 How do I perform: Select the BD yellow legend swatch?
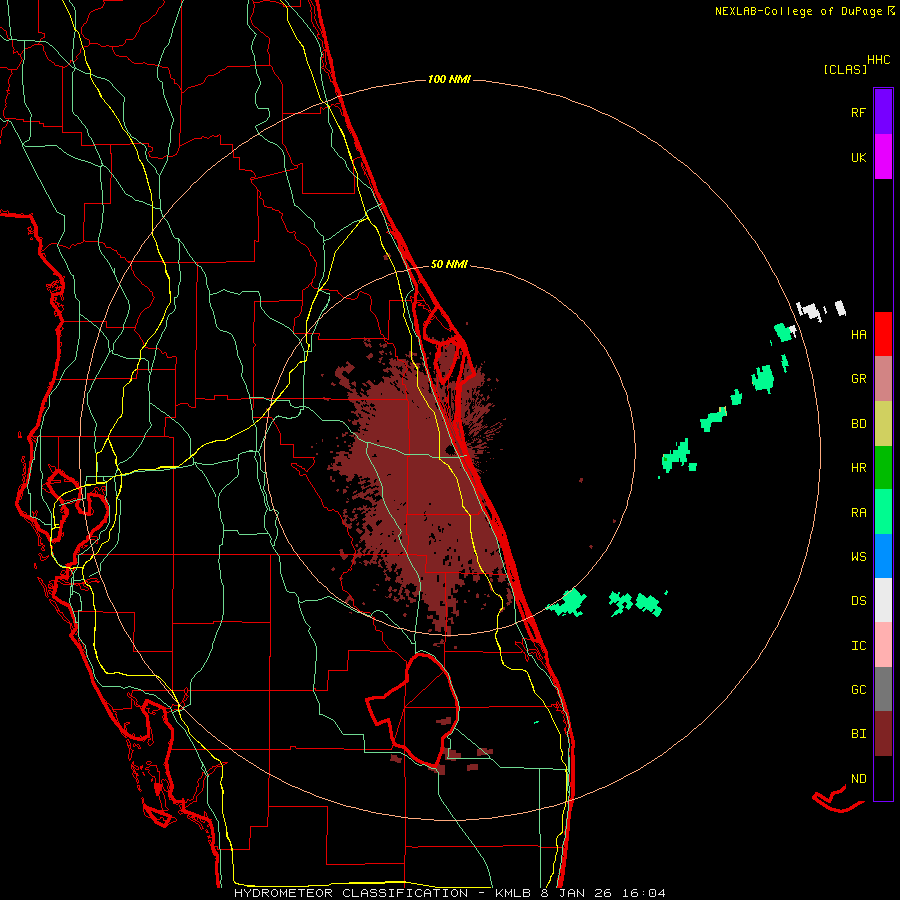883,424
